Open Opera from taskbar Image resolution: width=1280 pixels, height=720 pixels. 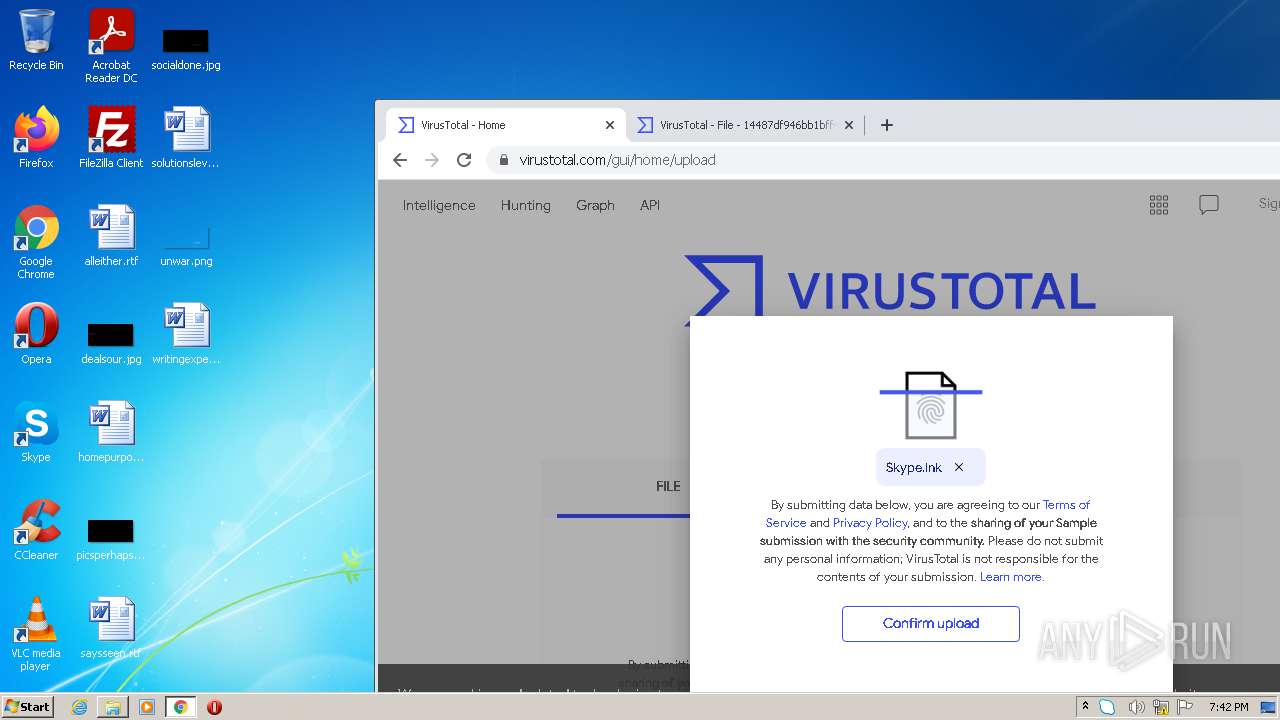pos(214,707)
